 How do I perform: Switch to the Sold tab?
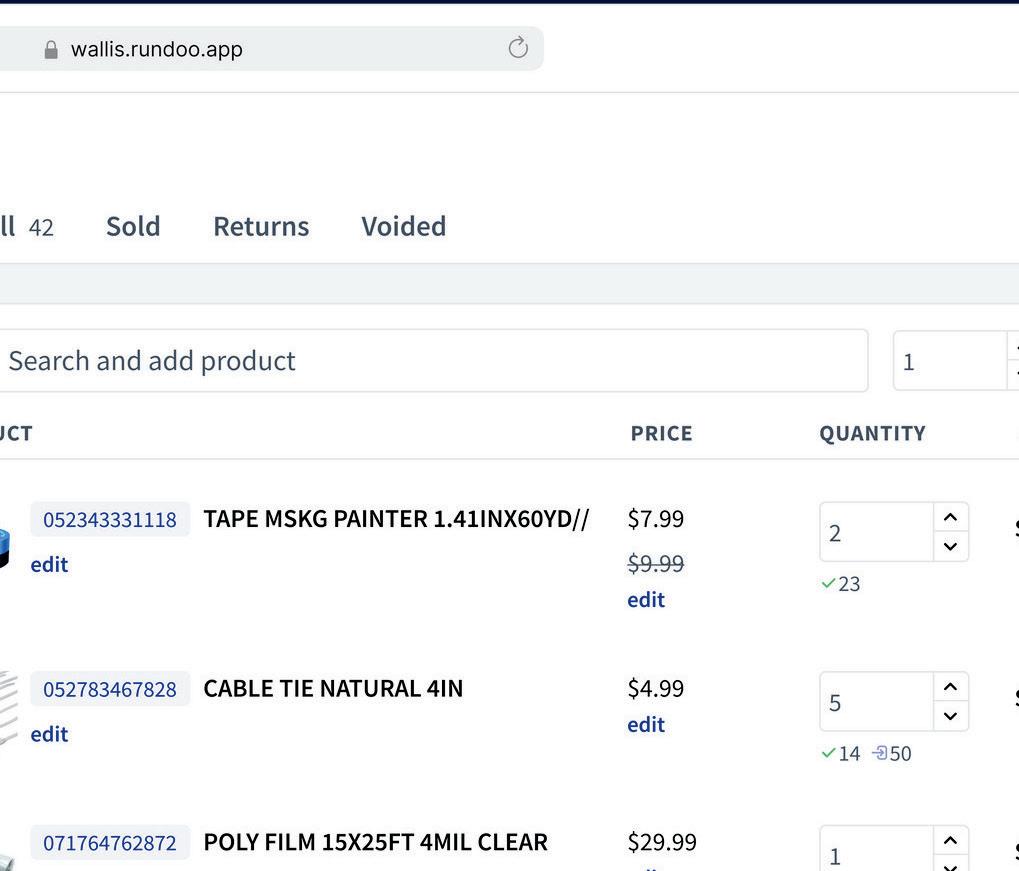tap(133, 226)
